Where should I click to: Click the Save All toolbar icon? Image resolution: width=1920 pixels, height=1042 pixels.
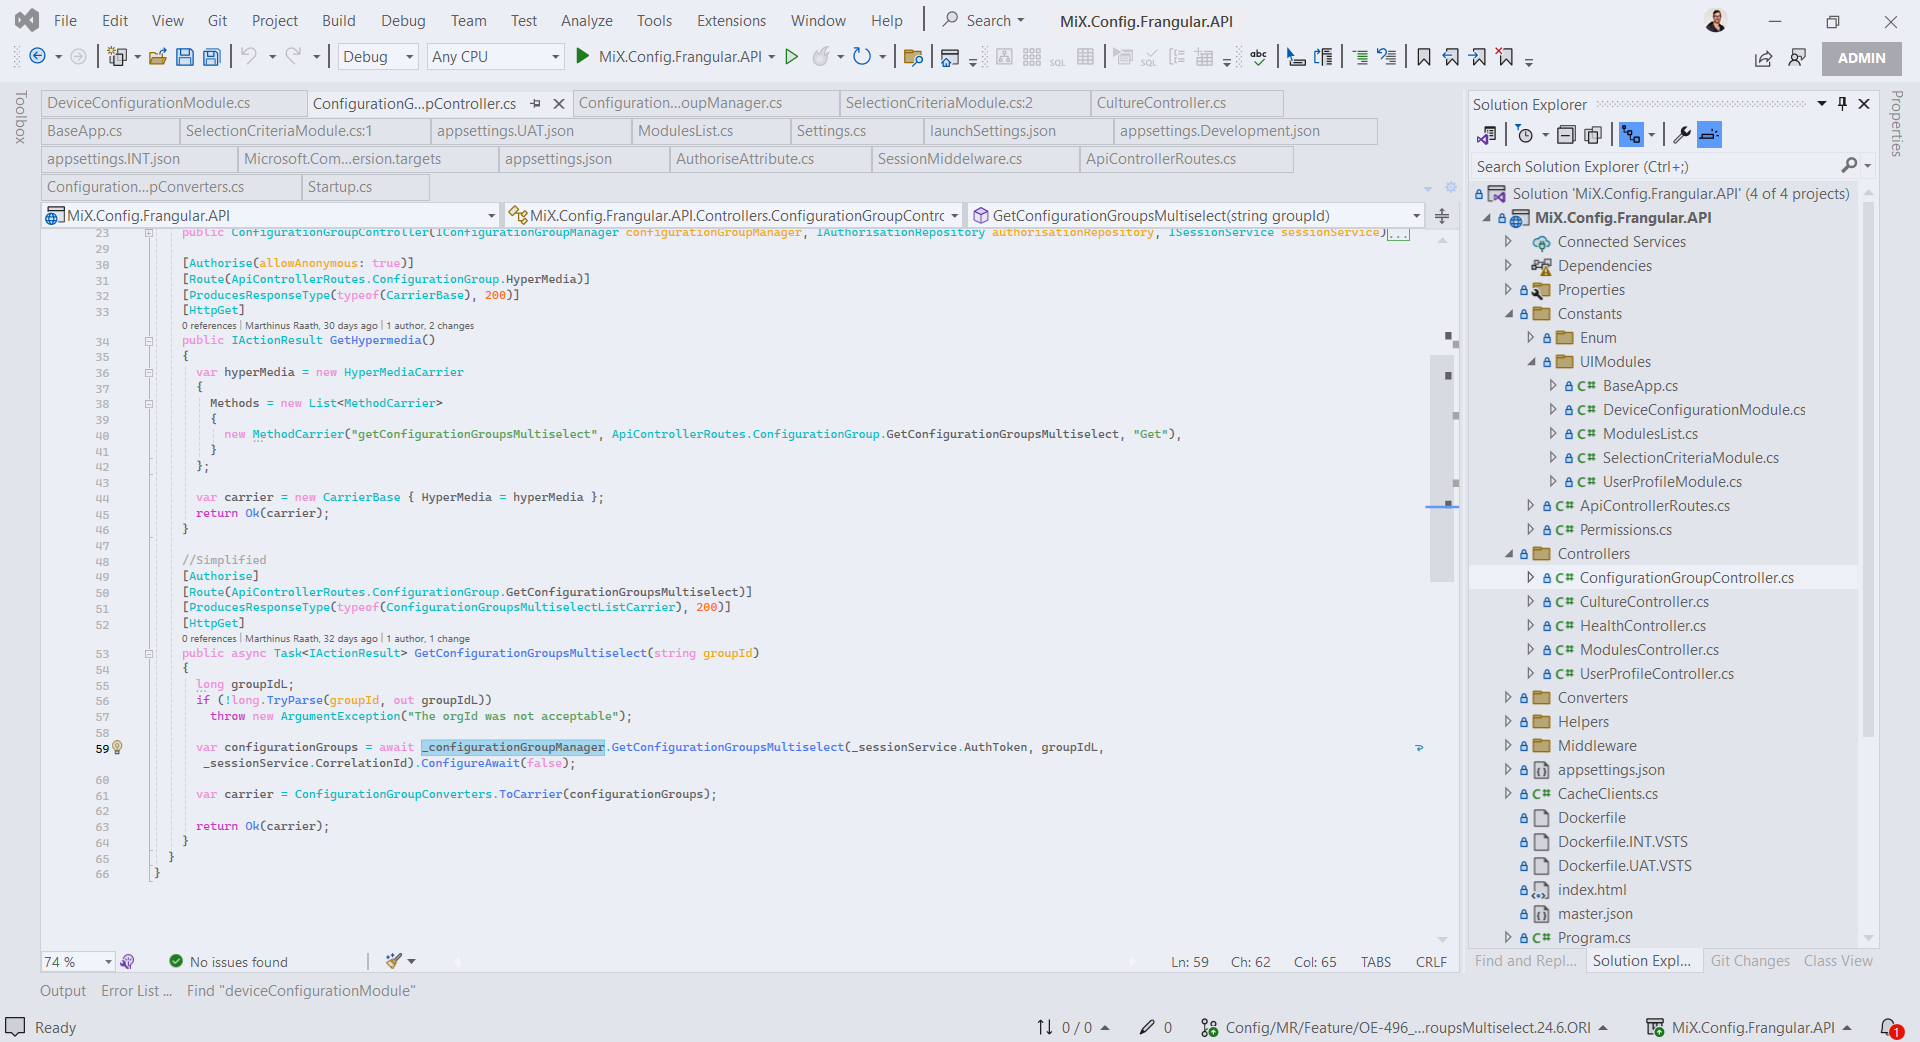tap(211, 57)
